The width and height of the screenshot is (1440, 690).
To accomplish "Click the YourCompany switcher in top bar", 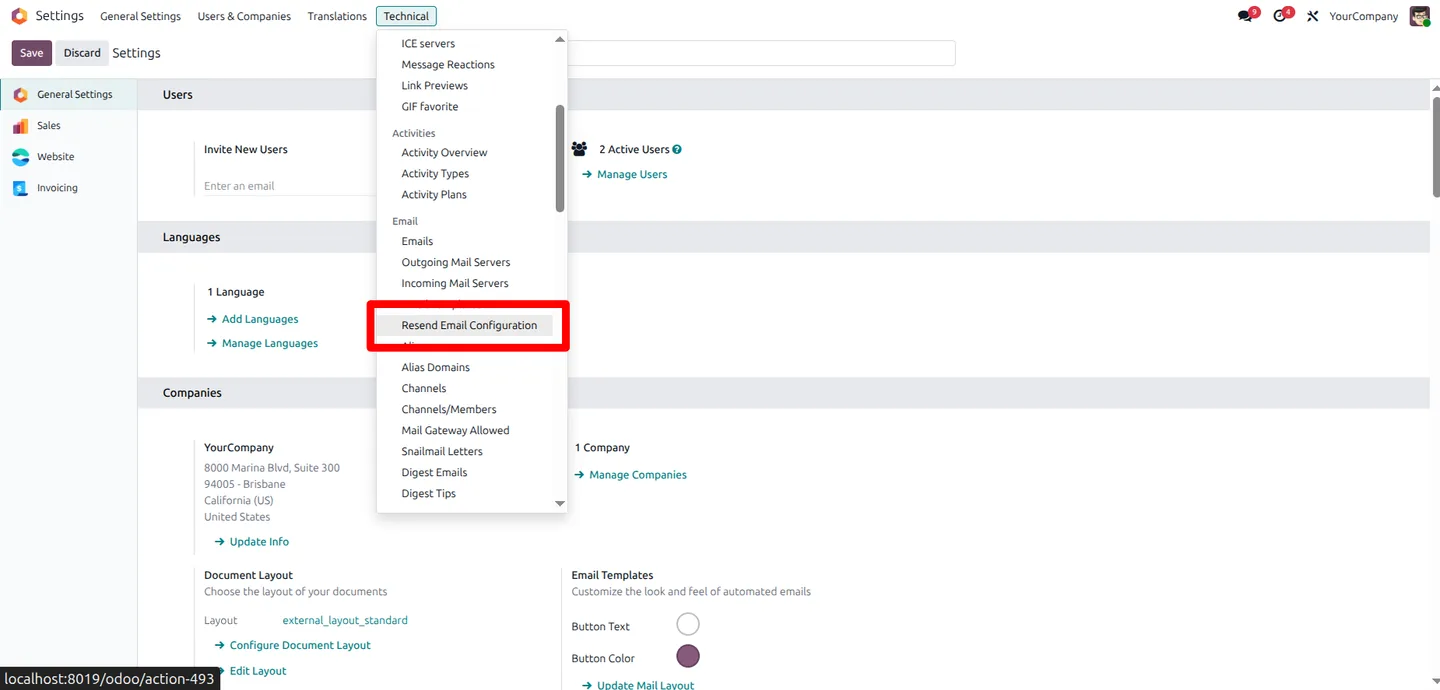I will 1364,16.
